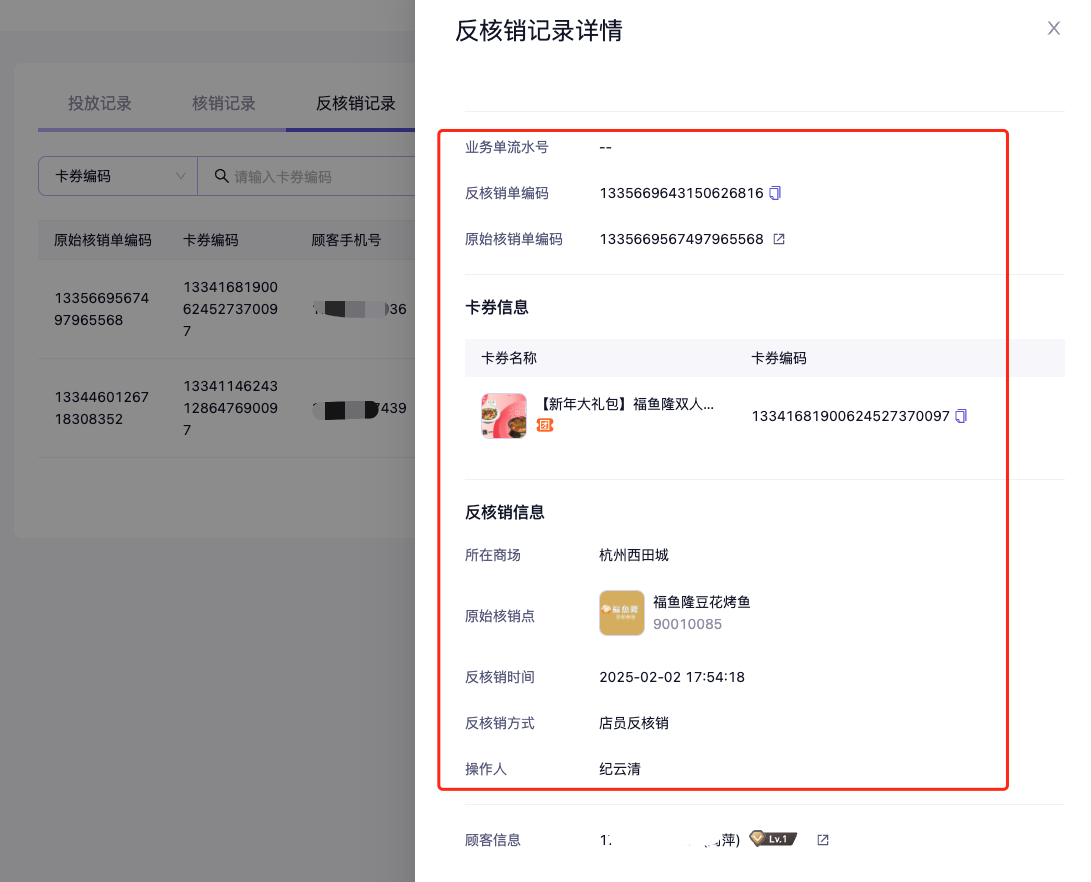Copy the 卡券编码 in 卡券信息 table
The height and width of the screenshot is (882, 1091).
(961, 416)
